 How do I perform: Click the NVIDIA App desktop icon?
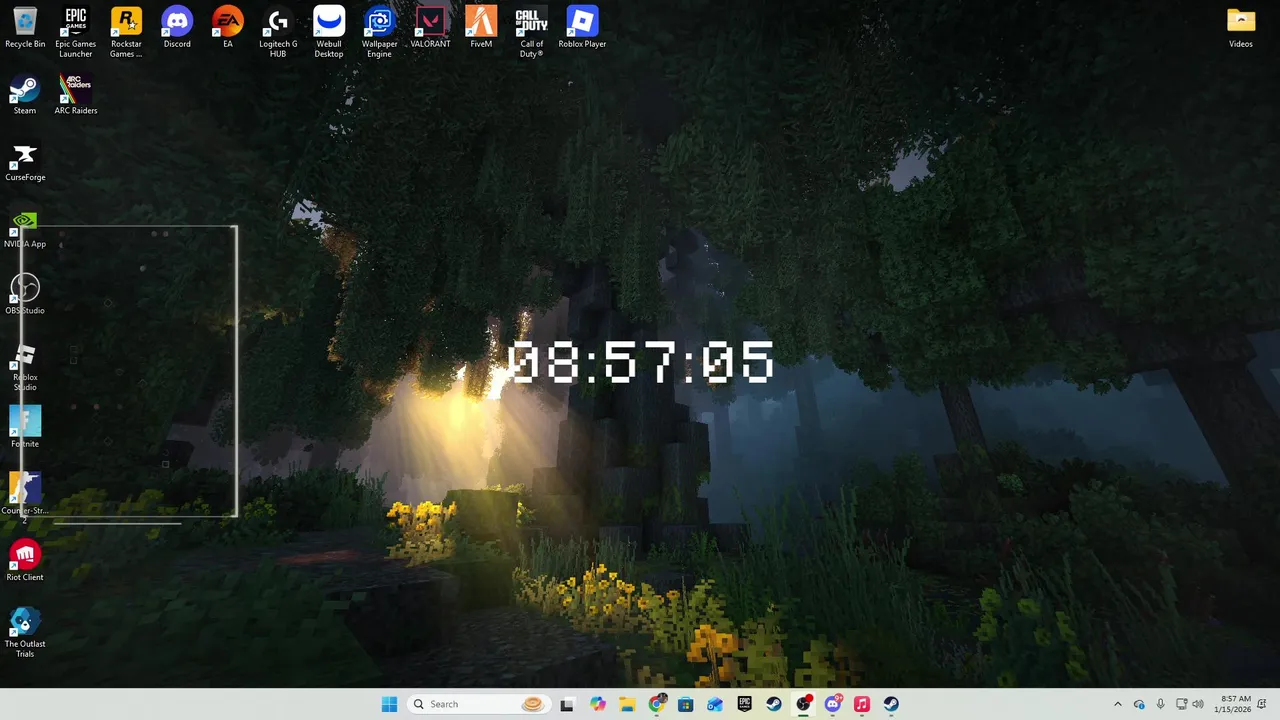[x=25, y=228]
